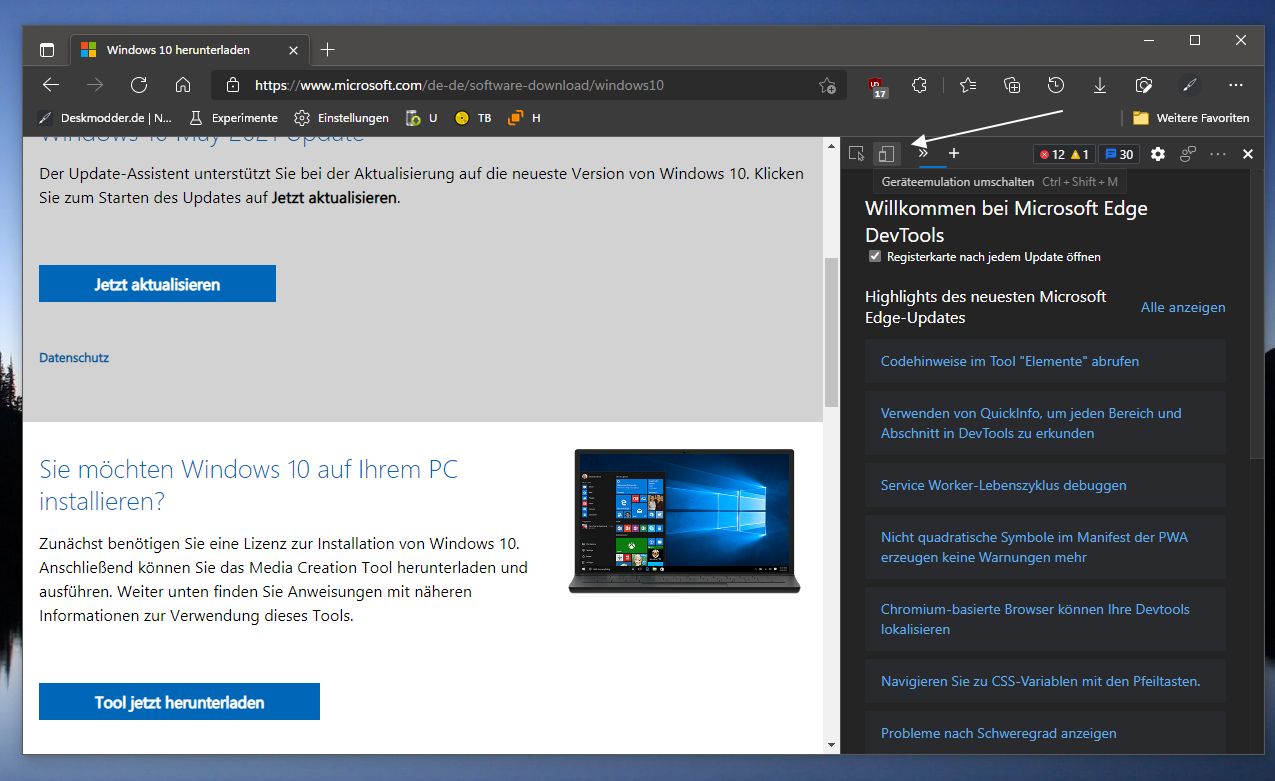Open the Einstellungen bookmark
Viewport: 1275px width, 781px height.
(341, 118)
